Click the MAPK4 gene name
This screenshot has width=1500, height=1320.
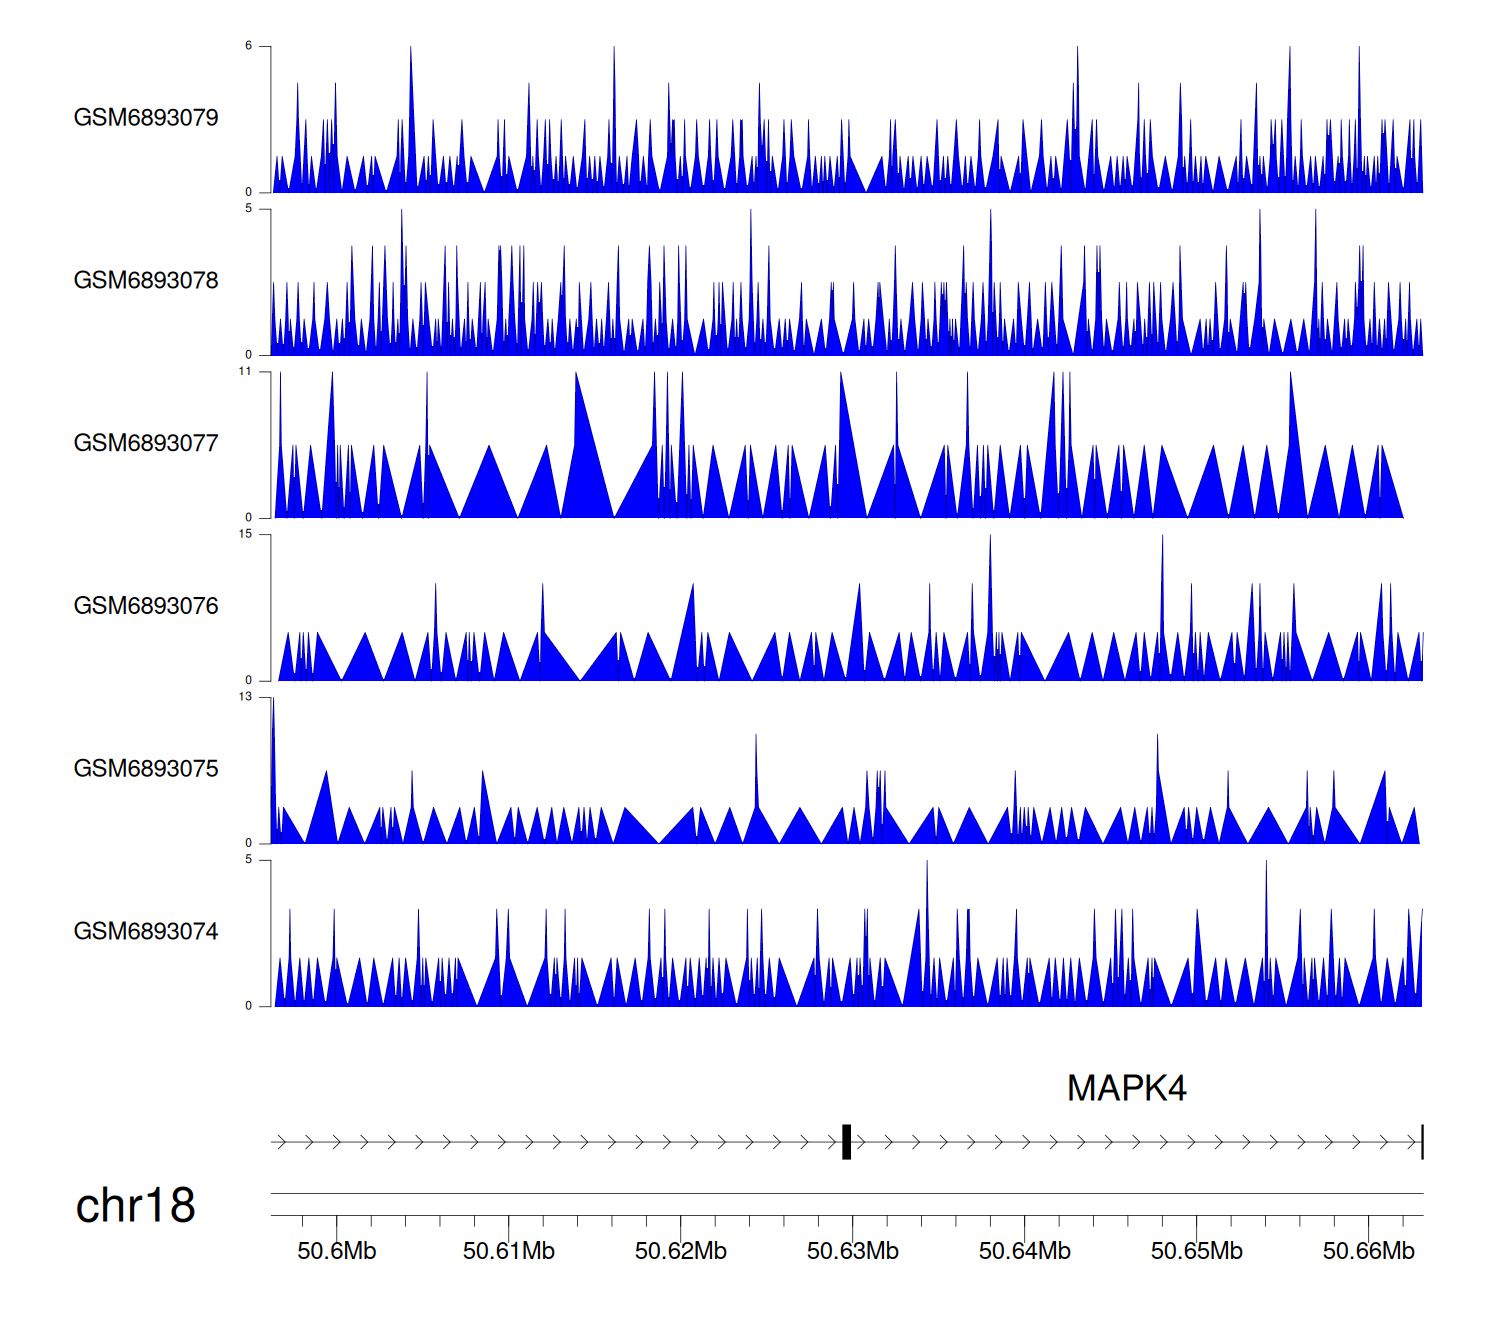tap(1126, 1088)
